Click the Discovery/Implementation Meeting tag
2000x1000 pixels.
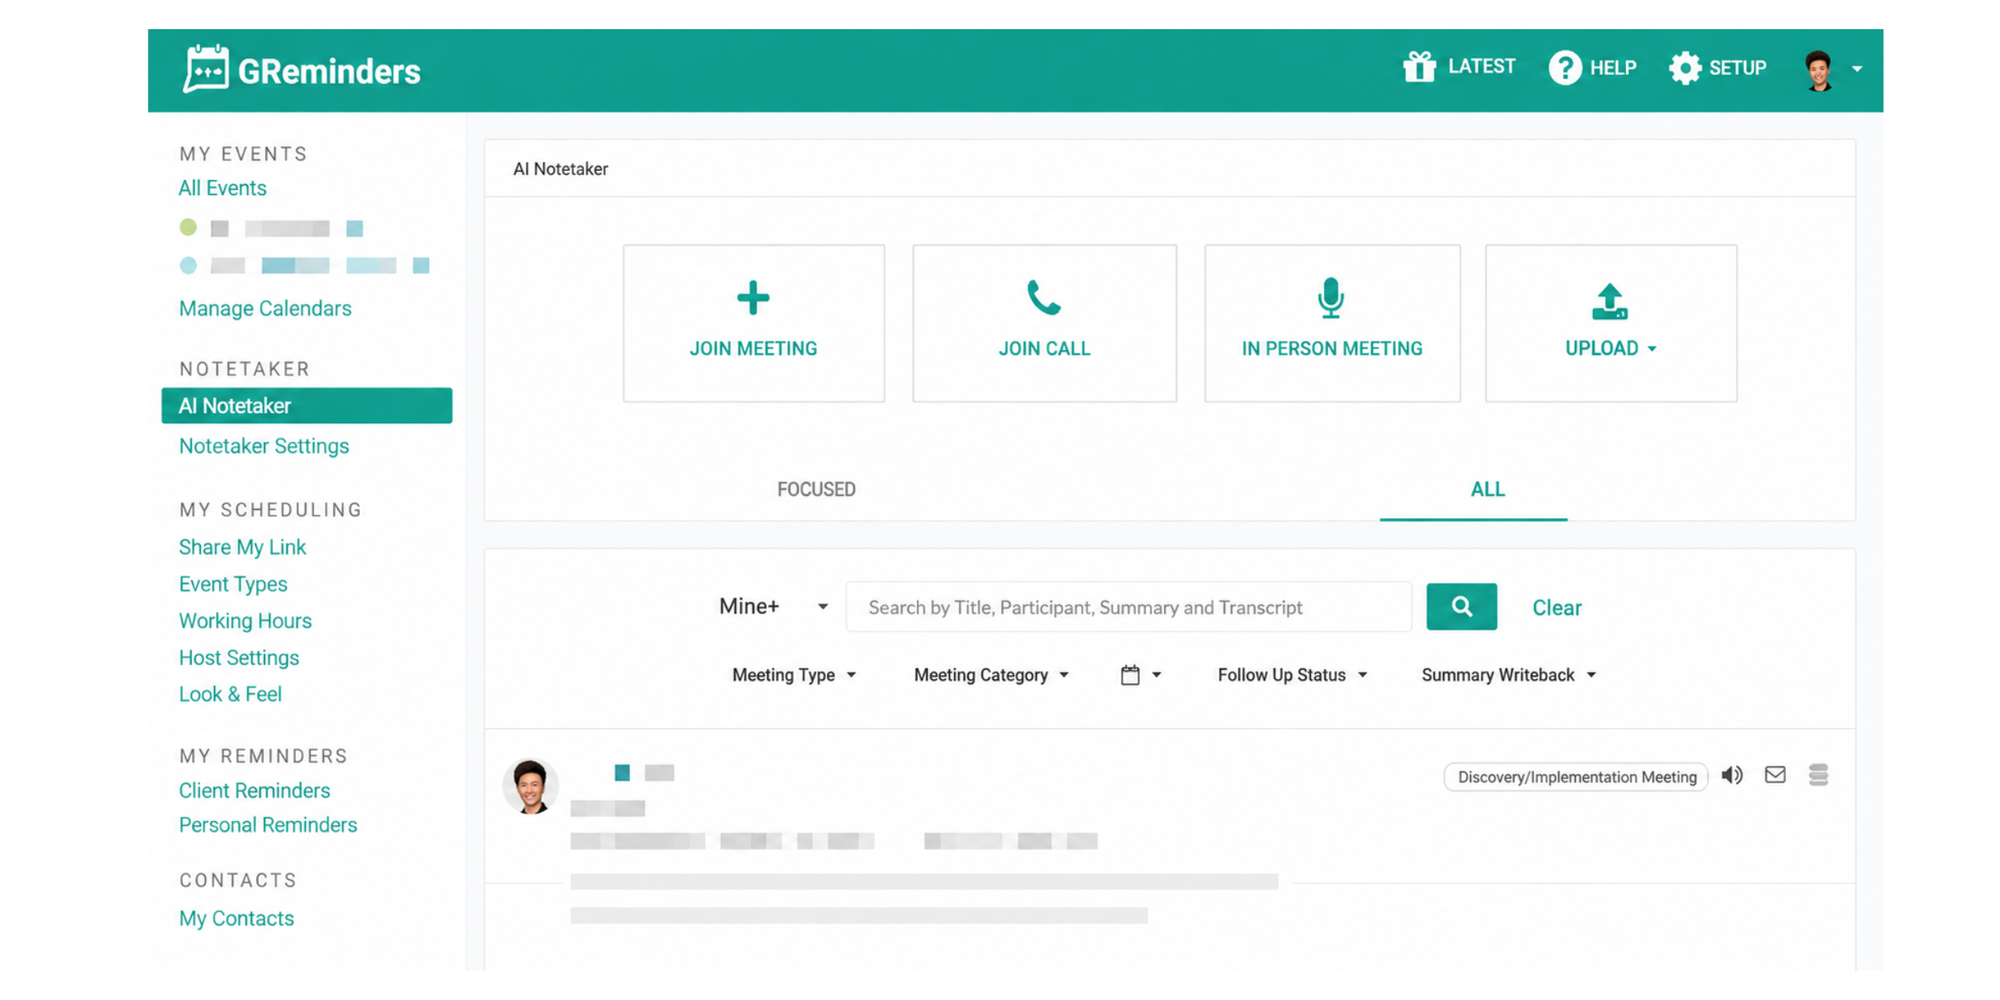[1576, 777]
